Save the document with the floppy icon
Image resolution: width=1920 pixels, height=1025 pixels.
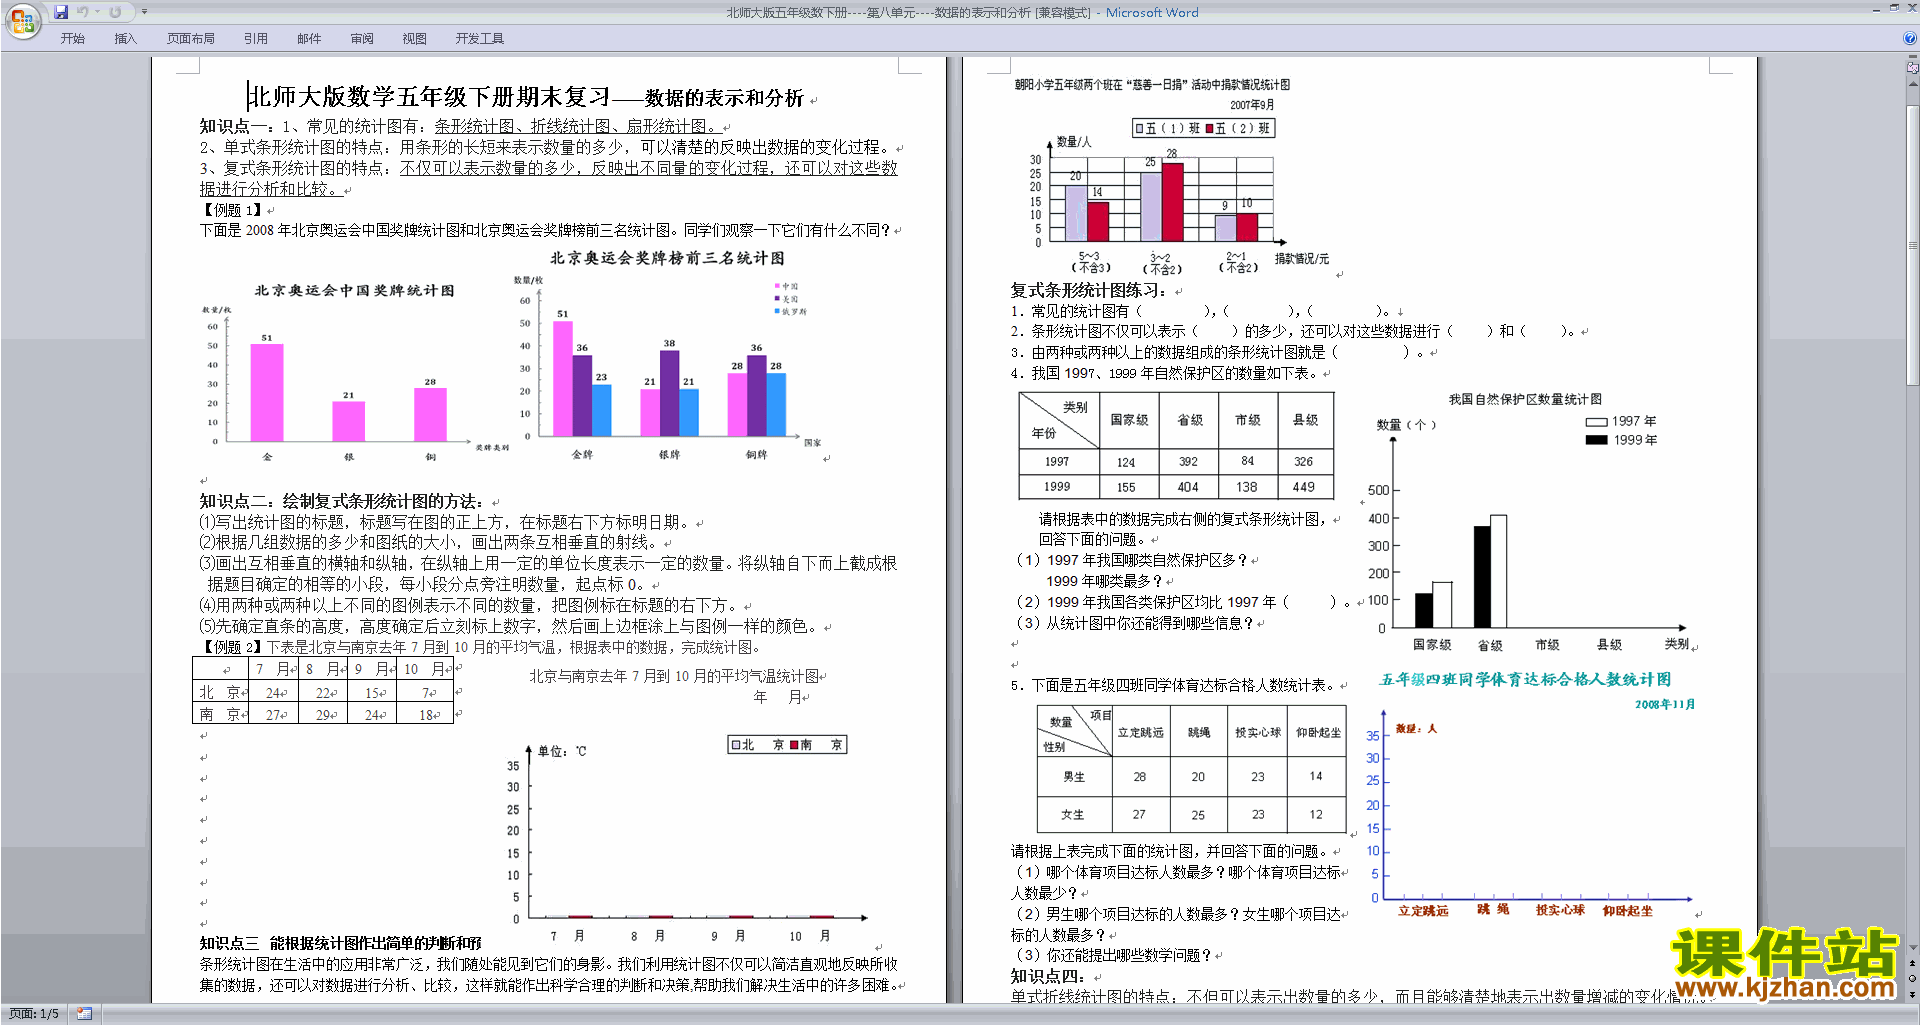click(x=61, y=12)
